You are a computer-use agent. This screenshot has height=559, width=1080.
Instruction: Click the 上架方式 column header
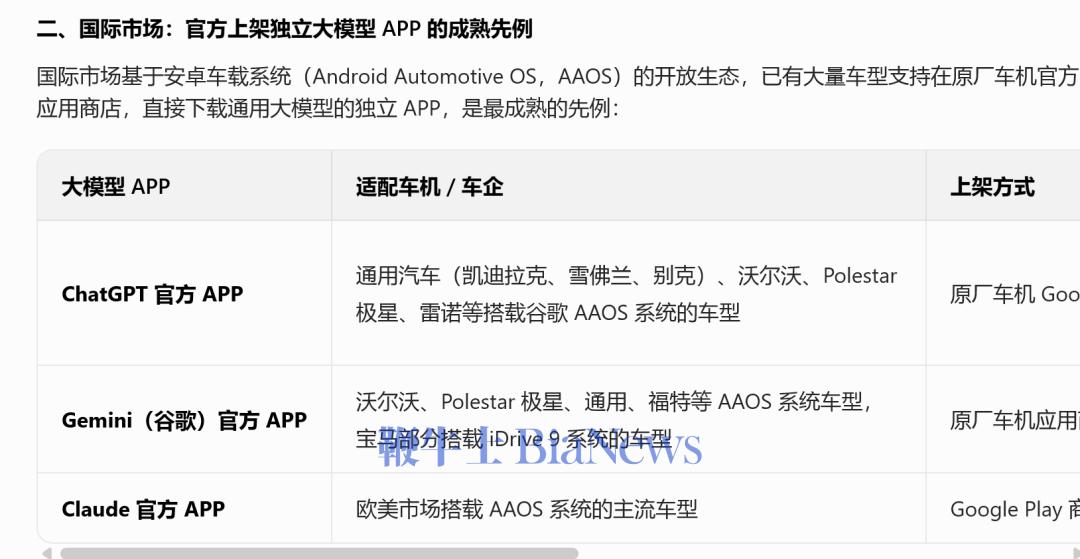click(992, 187)
